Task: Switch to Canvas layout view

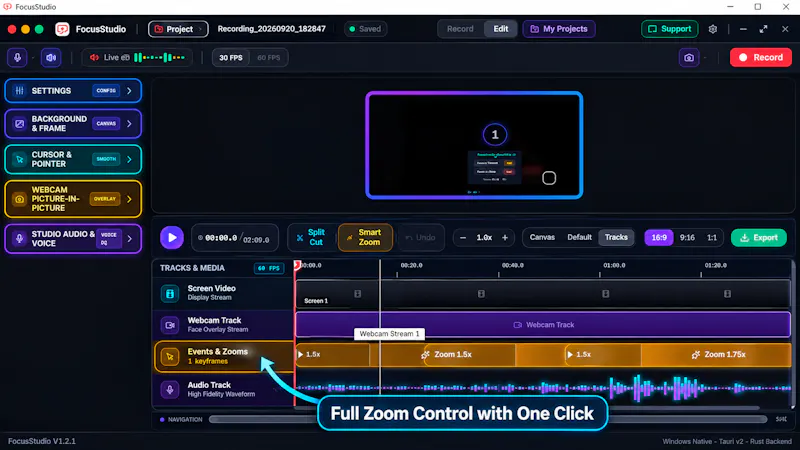Action: tap(542, 237)
